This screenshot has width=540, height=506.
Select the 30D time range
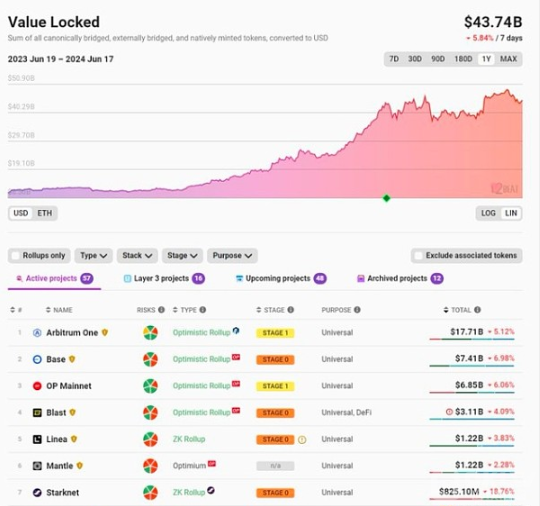pos(415,59)
